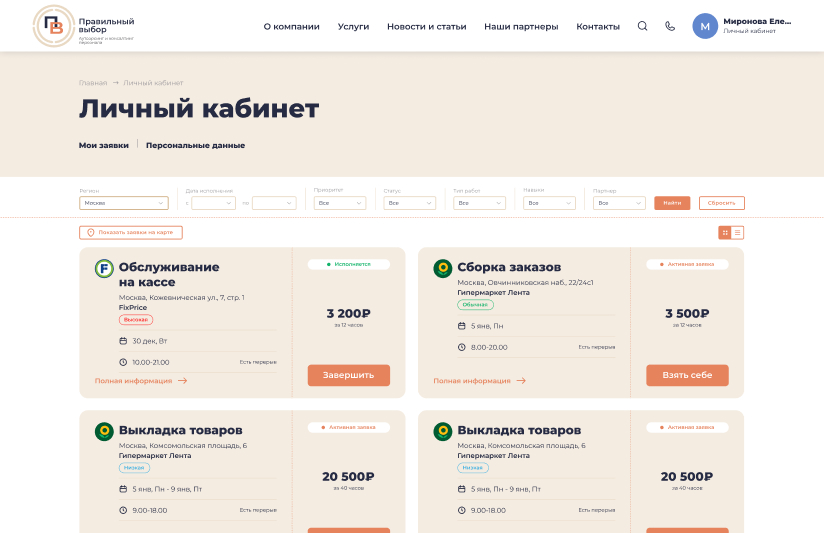Image resolution: width=824 pixels, height=533 pixels.
Task: Click the blue M user avatar
Action: pos(705,26)
